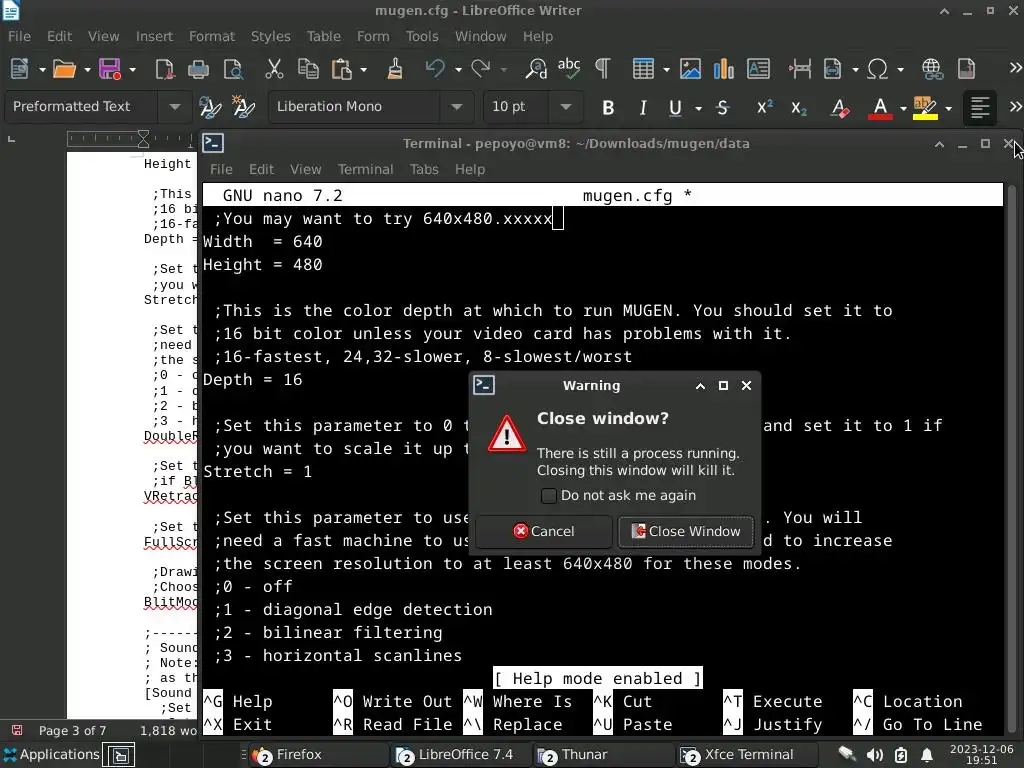1024x768 pixels.
Task: Toggle formatting marks pilcrow icon
Action: pos(602,69)
